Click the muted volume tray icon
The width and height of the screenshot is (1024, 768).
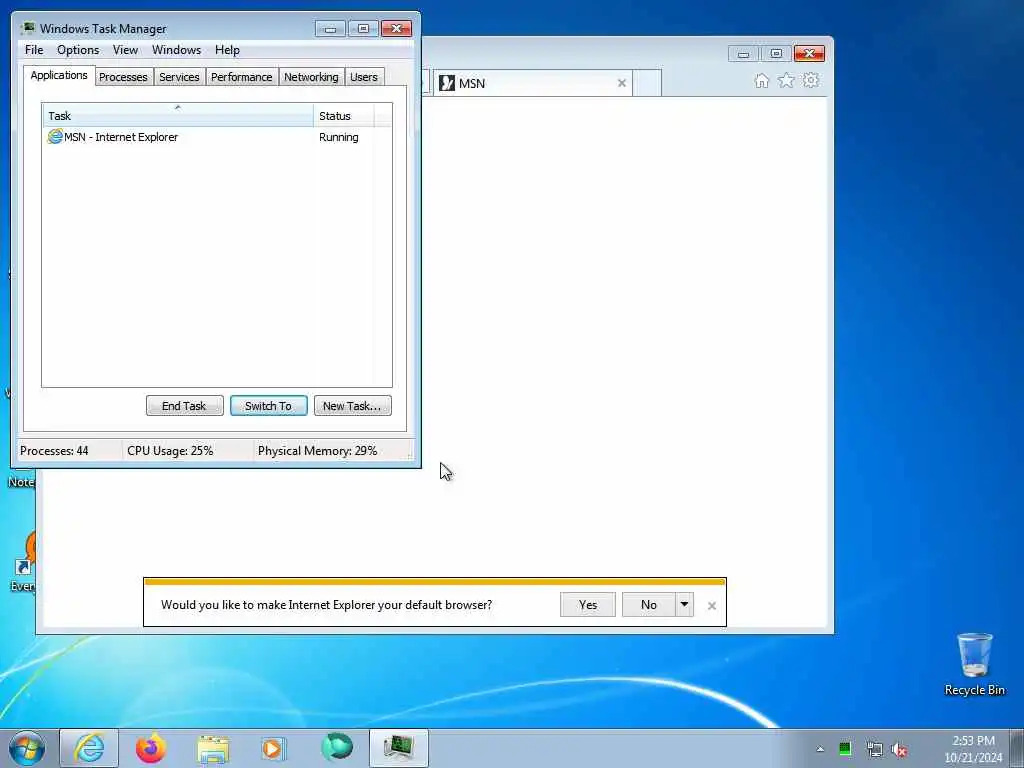tap(900, 750)
